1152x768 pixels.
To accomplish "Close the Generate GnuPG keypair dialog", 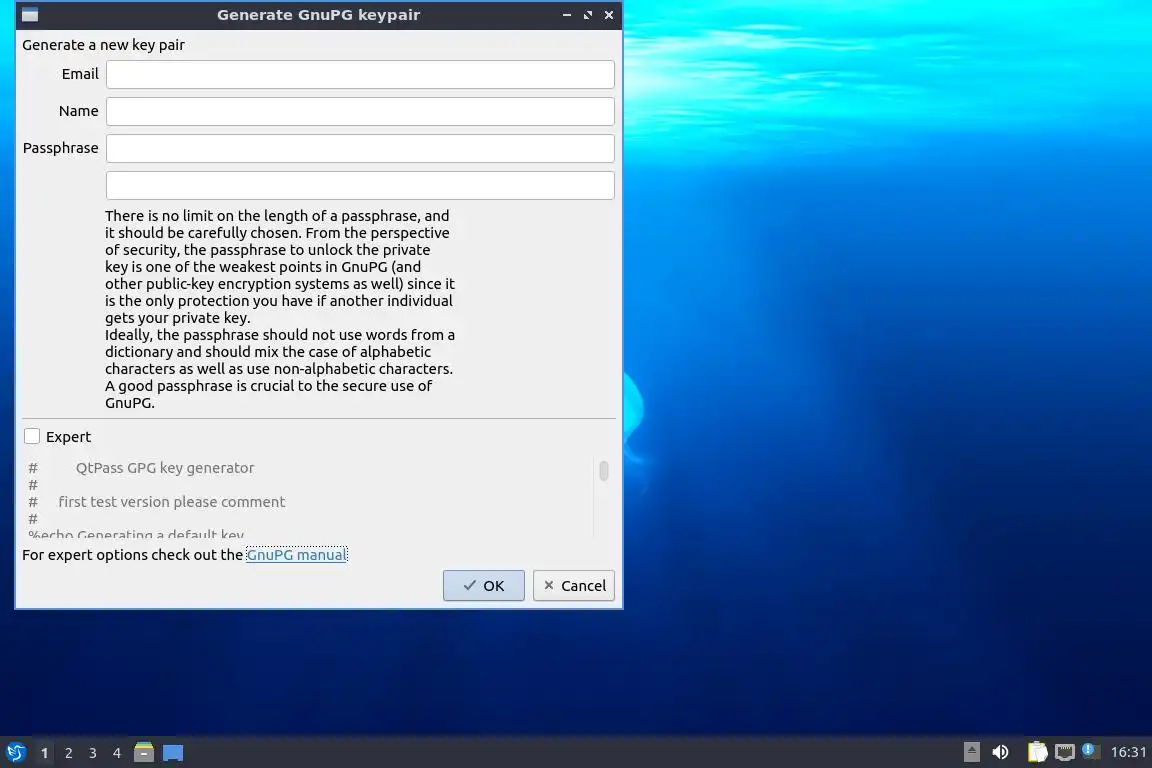I will click(x=609, y=15).
